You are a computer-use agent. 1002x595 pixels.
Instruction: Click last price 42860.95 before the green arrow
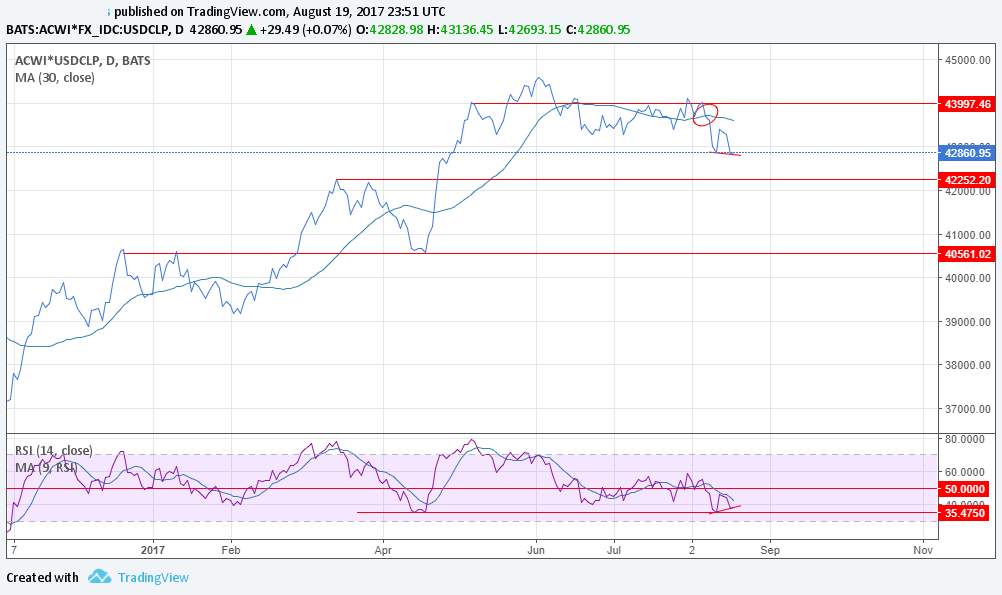tap(216, 29)
